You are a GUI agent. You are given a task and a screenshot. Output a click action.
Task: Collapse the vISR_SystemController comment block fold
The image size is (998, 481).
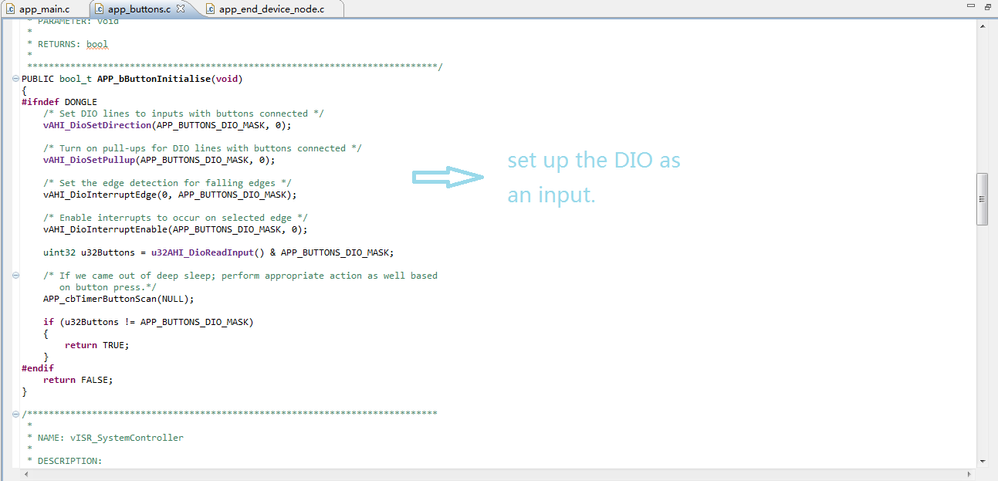15,414
